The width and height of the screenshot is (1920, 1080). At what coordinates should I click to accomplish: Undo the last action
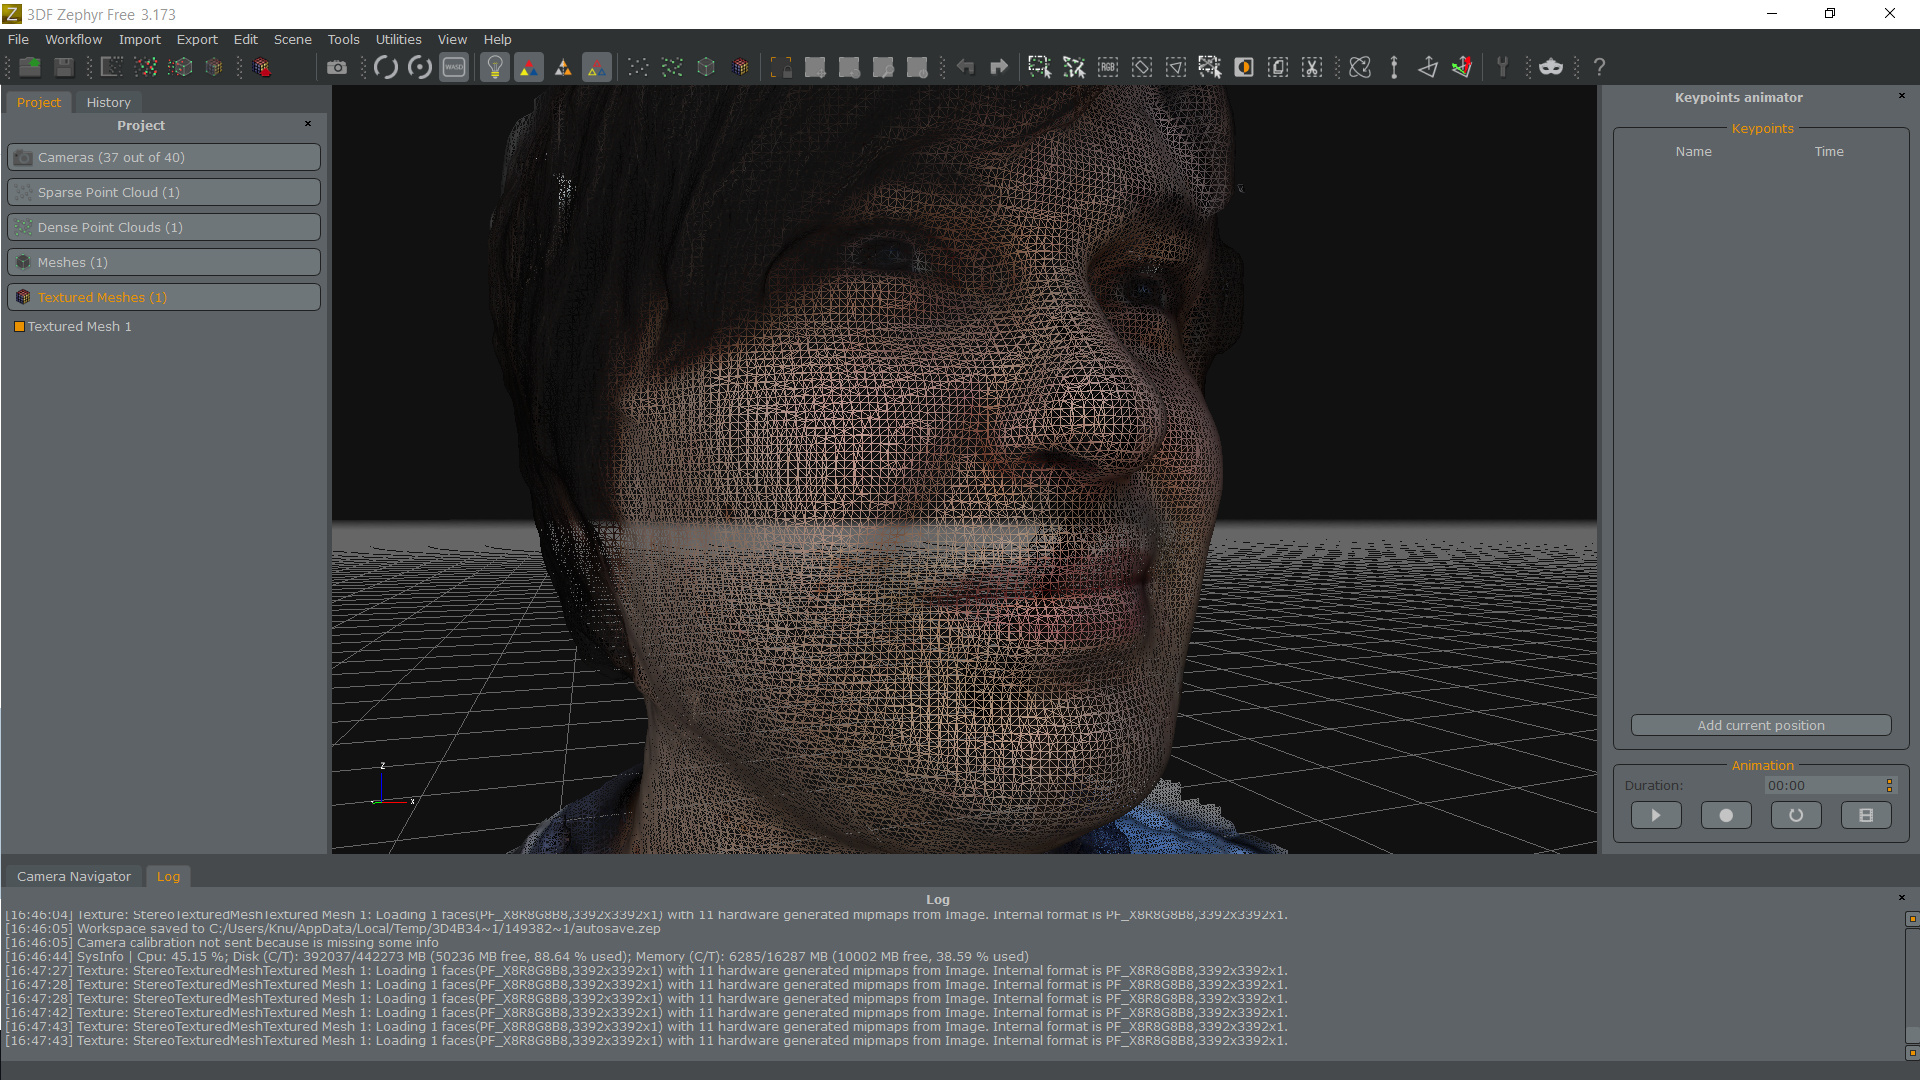pos(966,67)
